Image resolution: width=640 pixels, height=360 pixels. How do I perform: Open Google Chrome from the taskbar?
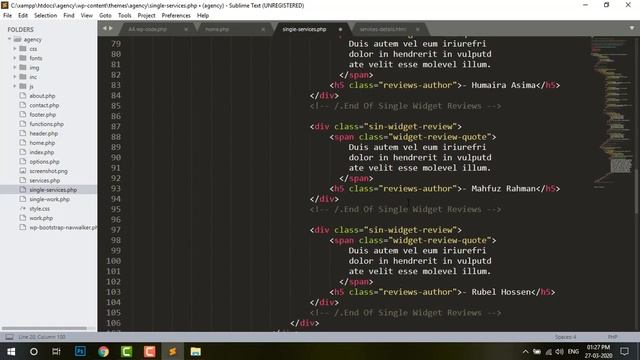(x=103, y=351)
